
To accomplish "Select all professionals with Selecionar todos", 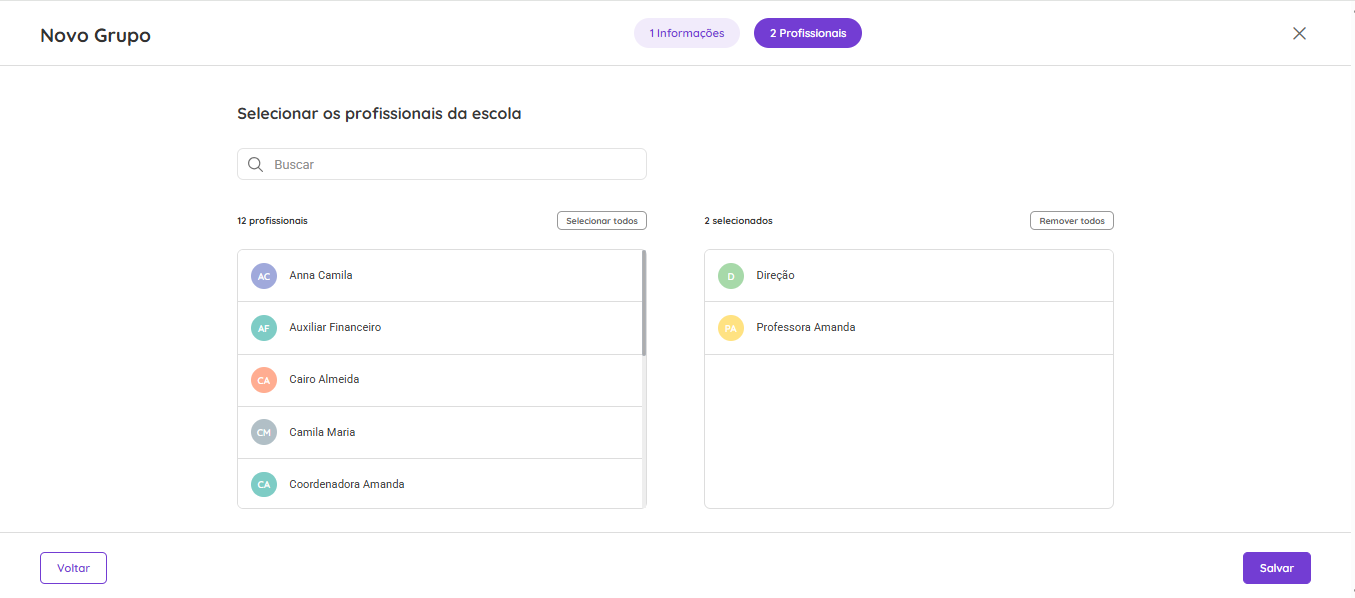I will (x=602, y=221).
